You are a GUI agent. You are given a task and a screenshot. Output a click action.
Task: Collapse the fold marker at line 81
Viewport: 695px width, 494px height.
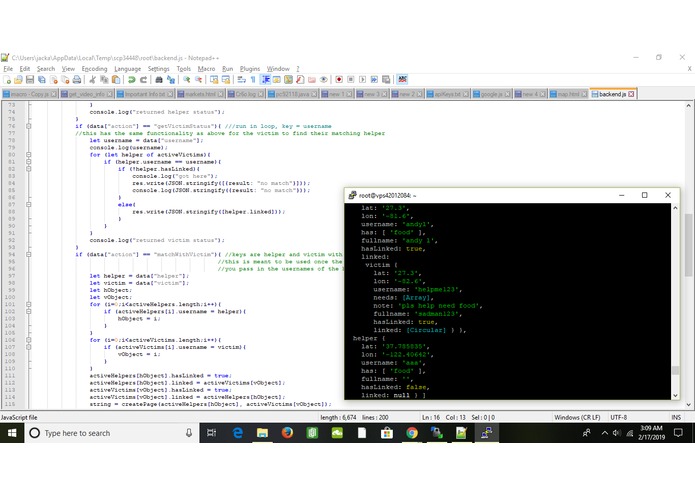pos(28,162)
